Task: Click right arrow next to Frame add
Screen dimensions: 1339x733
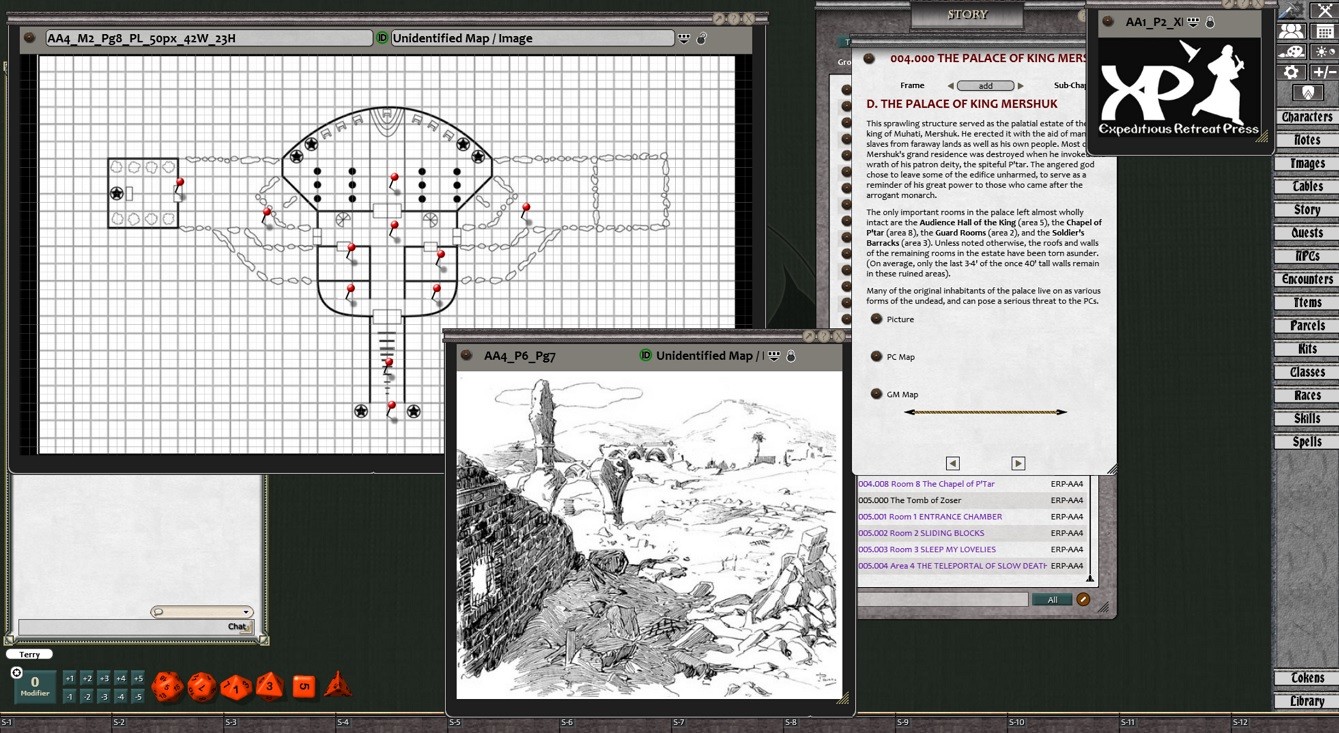Action: 1021,86
